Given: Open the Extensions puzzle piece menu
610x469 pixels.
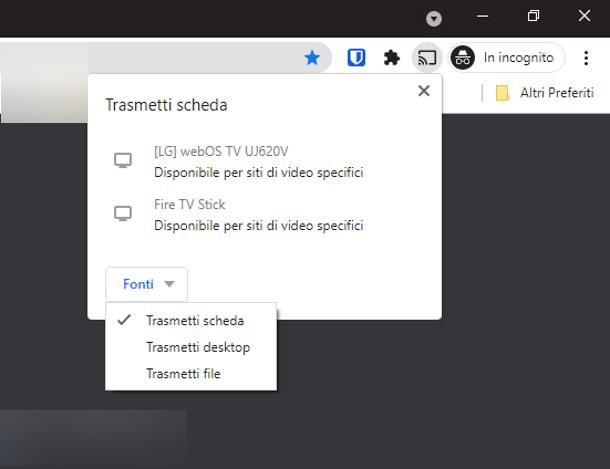Looking at the screenshot, I should pyautogui.click(x=391, y=58).
